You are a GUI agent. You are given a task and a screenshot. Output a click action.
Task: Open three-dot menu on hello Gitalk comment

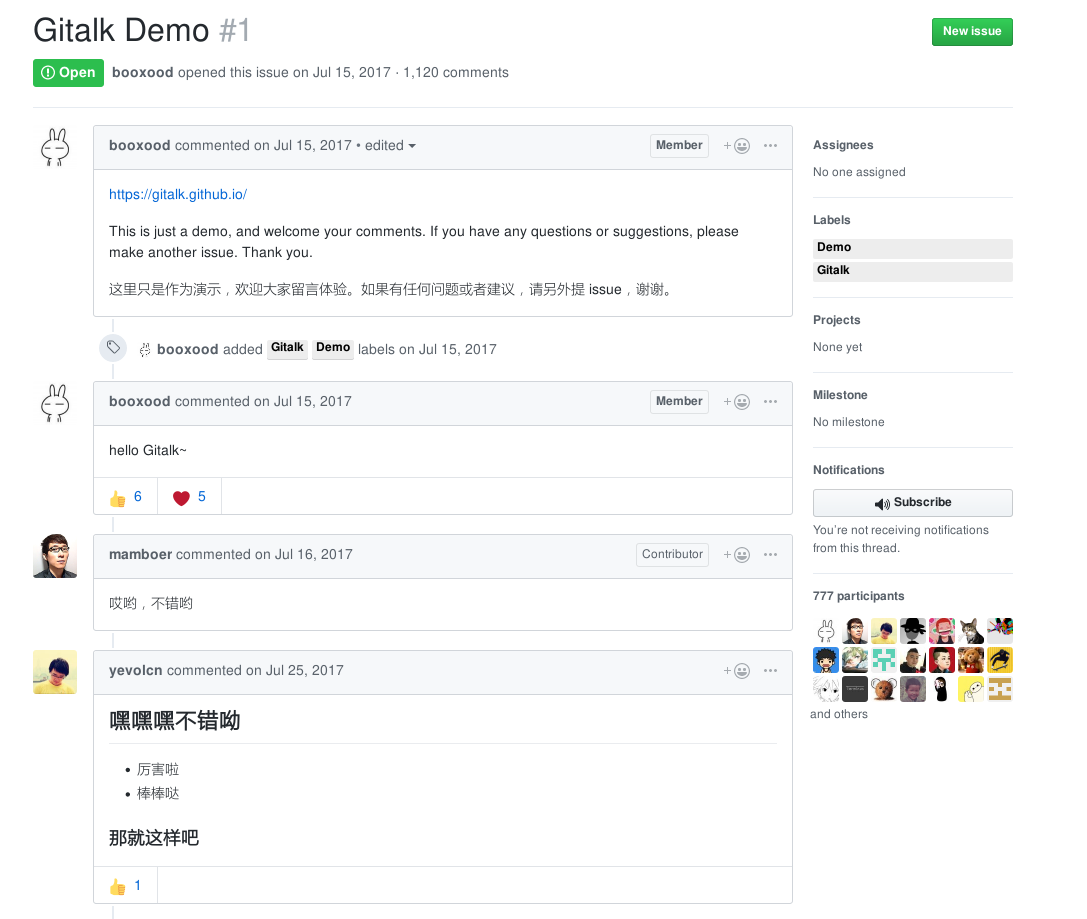770,402
